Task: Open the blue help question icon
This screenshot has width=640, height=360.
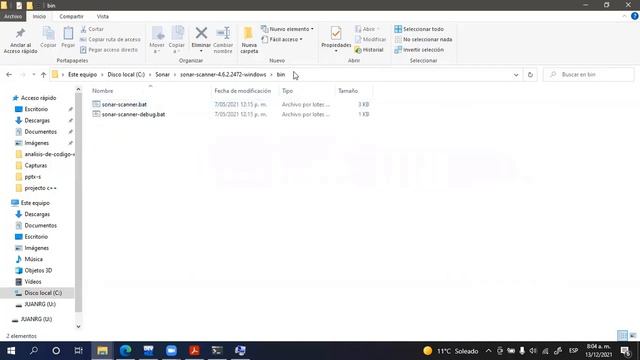Action: click(634, 16)
